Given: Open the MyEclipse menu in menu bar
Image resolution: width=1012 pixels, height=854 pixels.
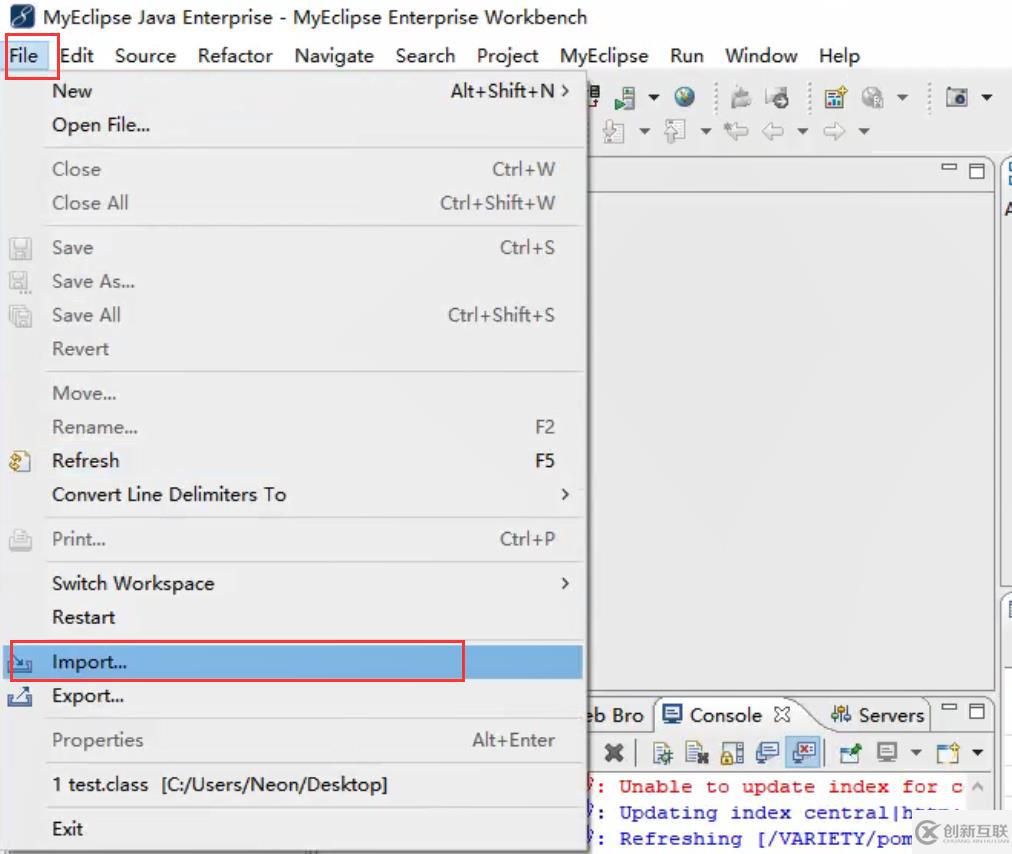Looking at the screenshot, I should 603,56.
